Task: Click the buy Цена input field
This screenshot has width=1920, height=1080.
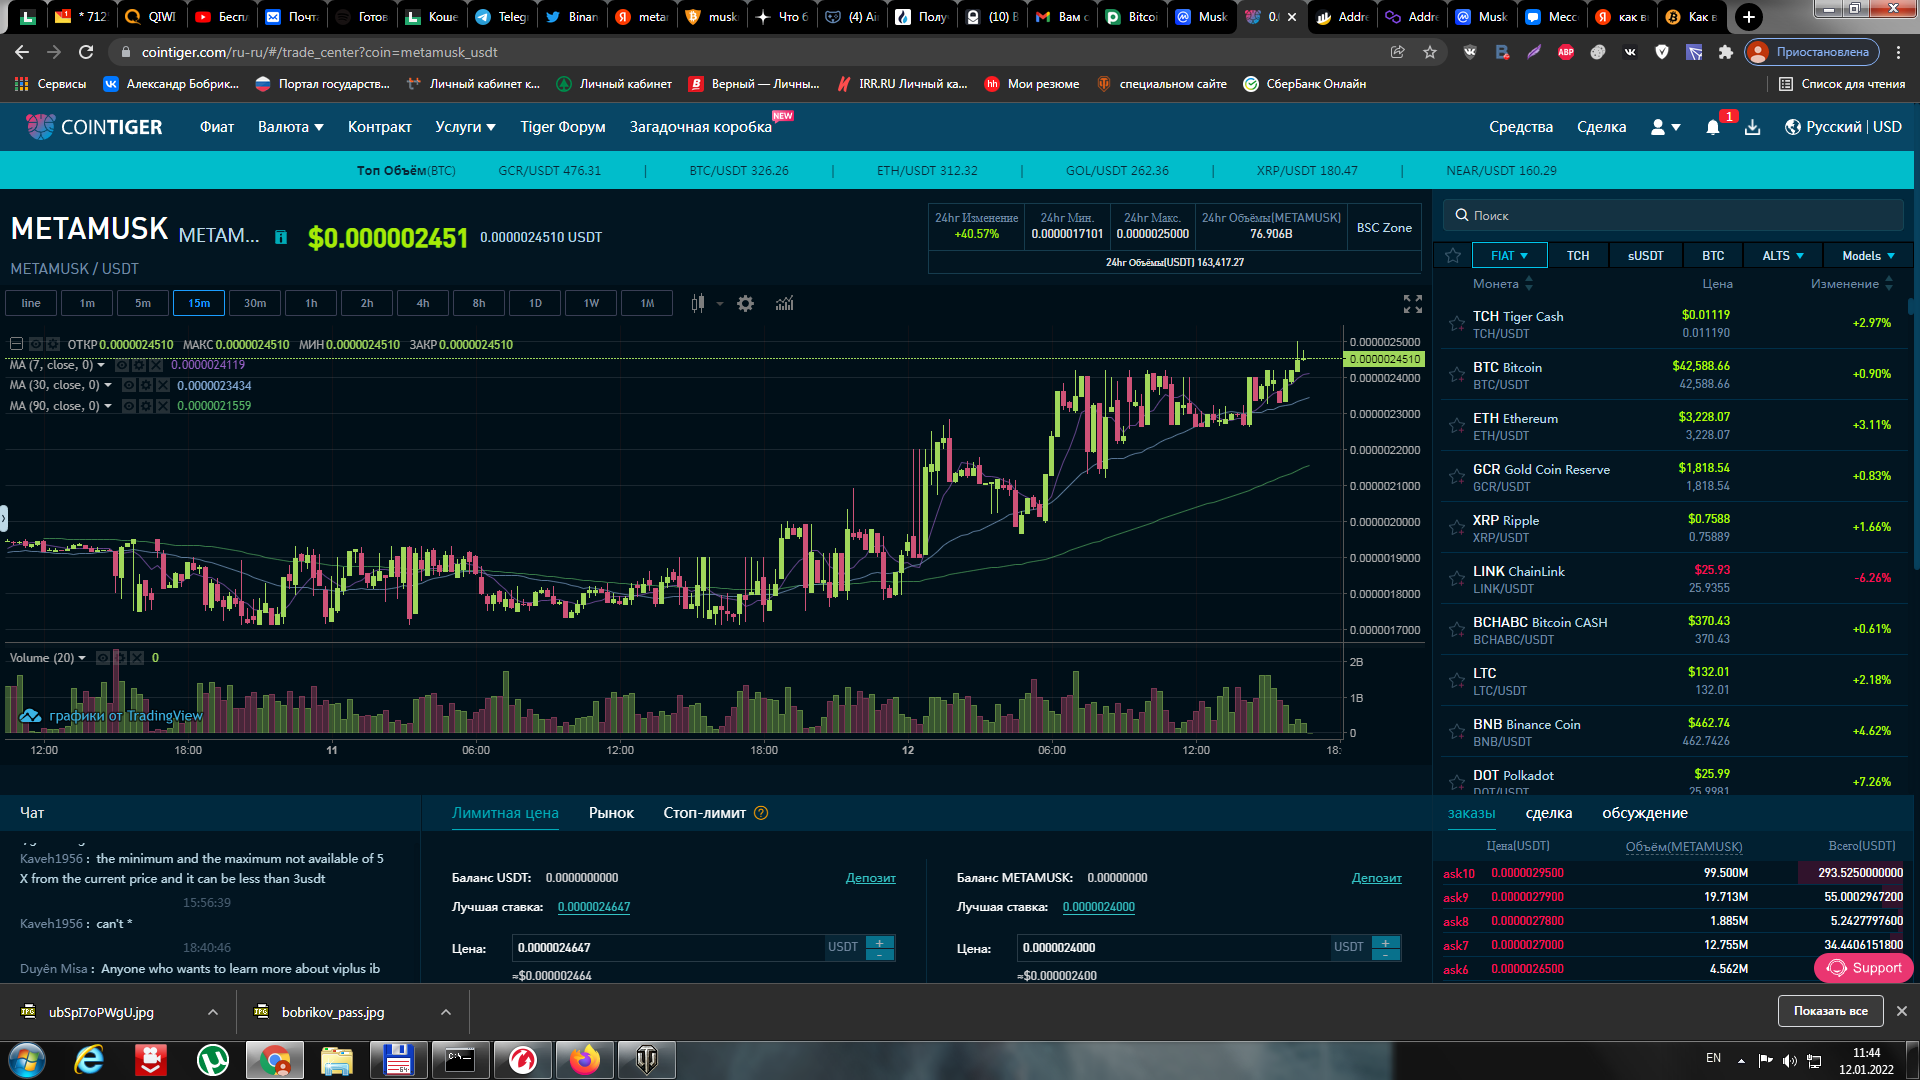Action: point(669,947)
